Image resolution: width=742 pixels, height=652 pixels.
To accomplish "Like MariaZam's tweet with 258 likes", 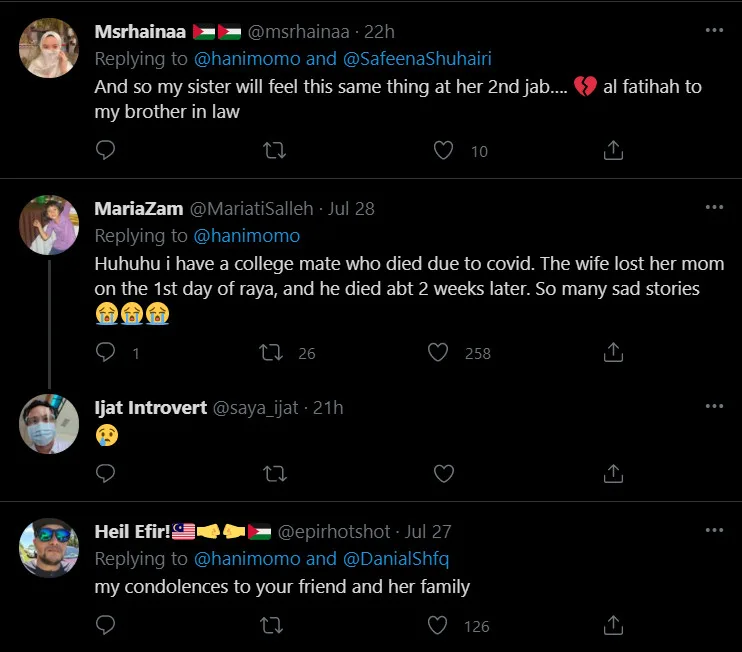I will 438,352.
